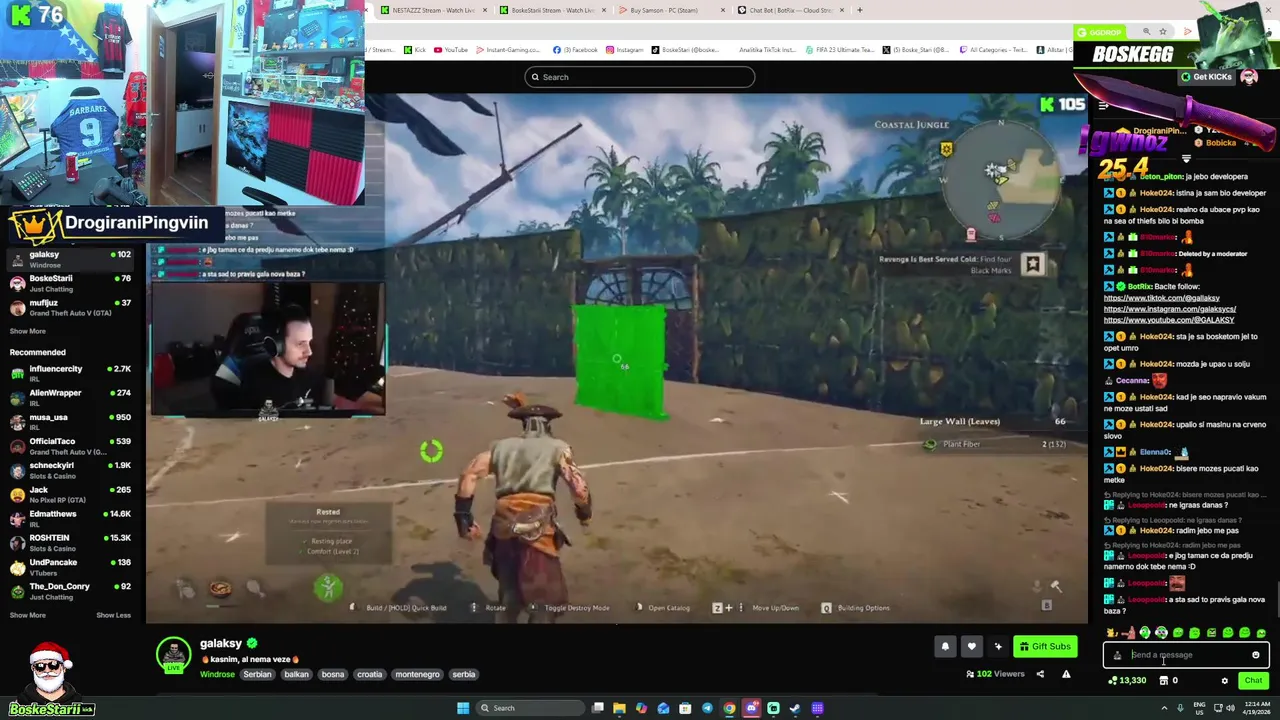
Task: Click the montenegro stream tag
Action: pos(418,674)
